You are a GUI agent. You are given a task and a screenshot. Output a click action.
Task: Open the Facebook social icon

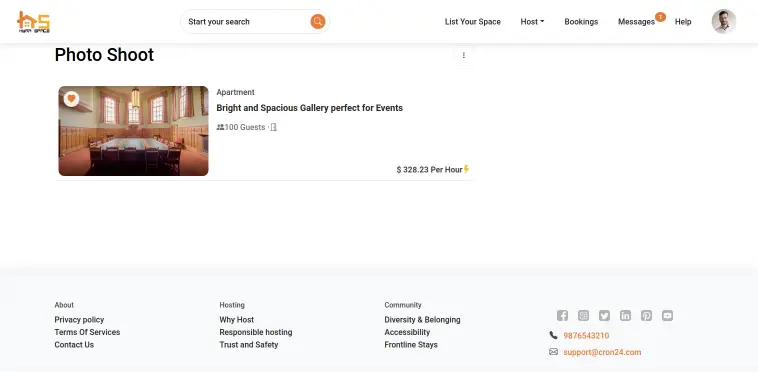(562, 315)
